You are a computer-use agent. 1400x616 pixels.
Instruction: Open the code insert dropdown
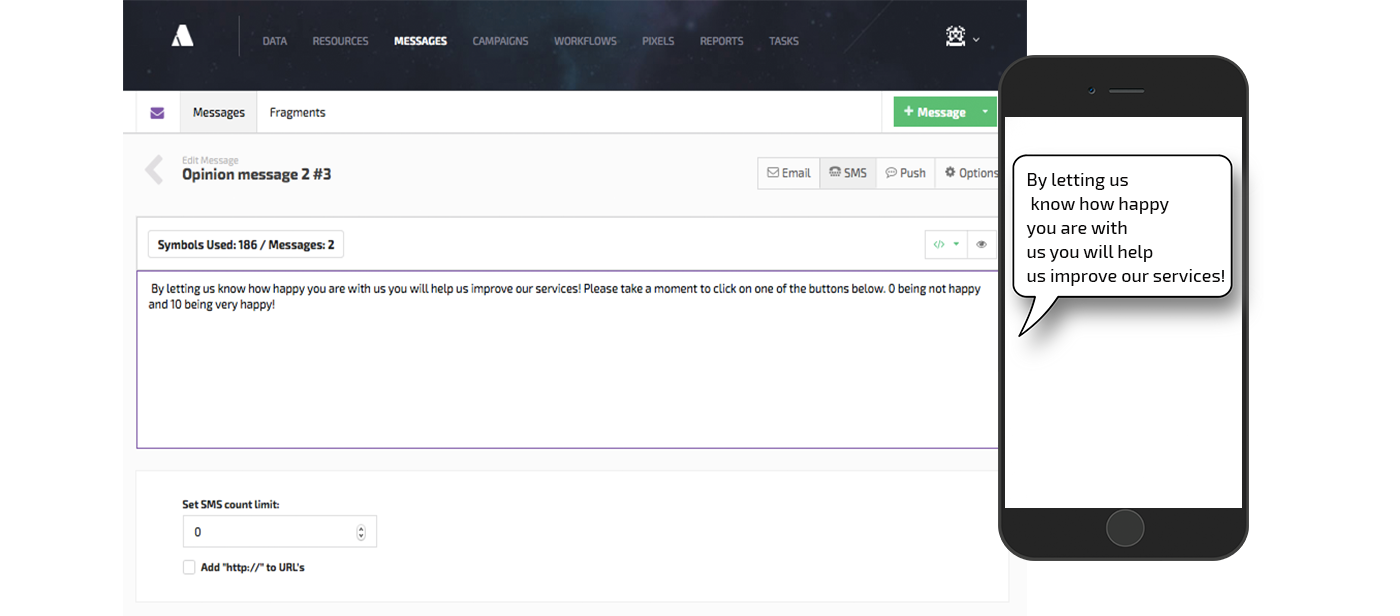click(x=946, y=244)
